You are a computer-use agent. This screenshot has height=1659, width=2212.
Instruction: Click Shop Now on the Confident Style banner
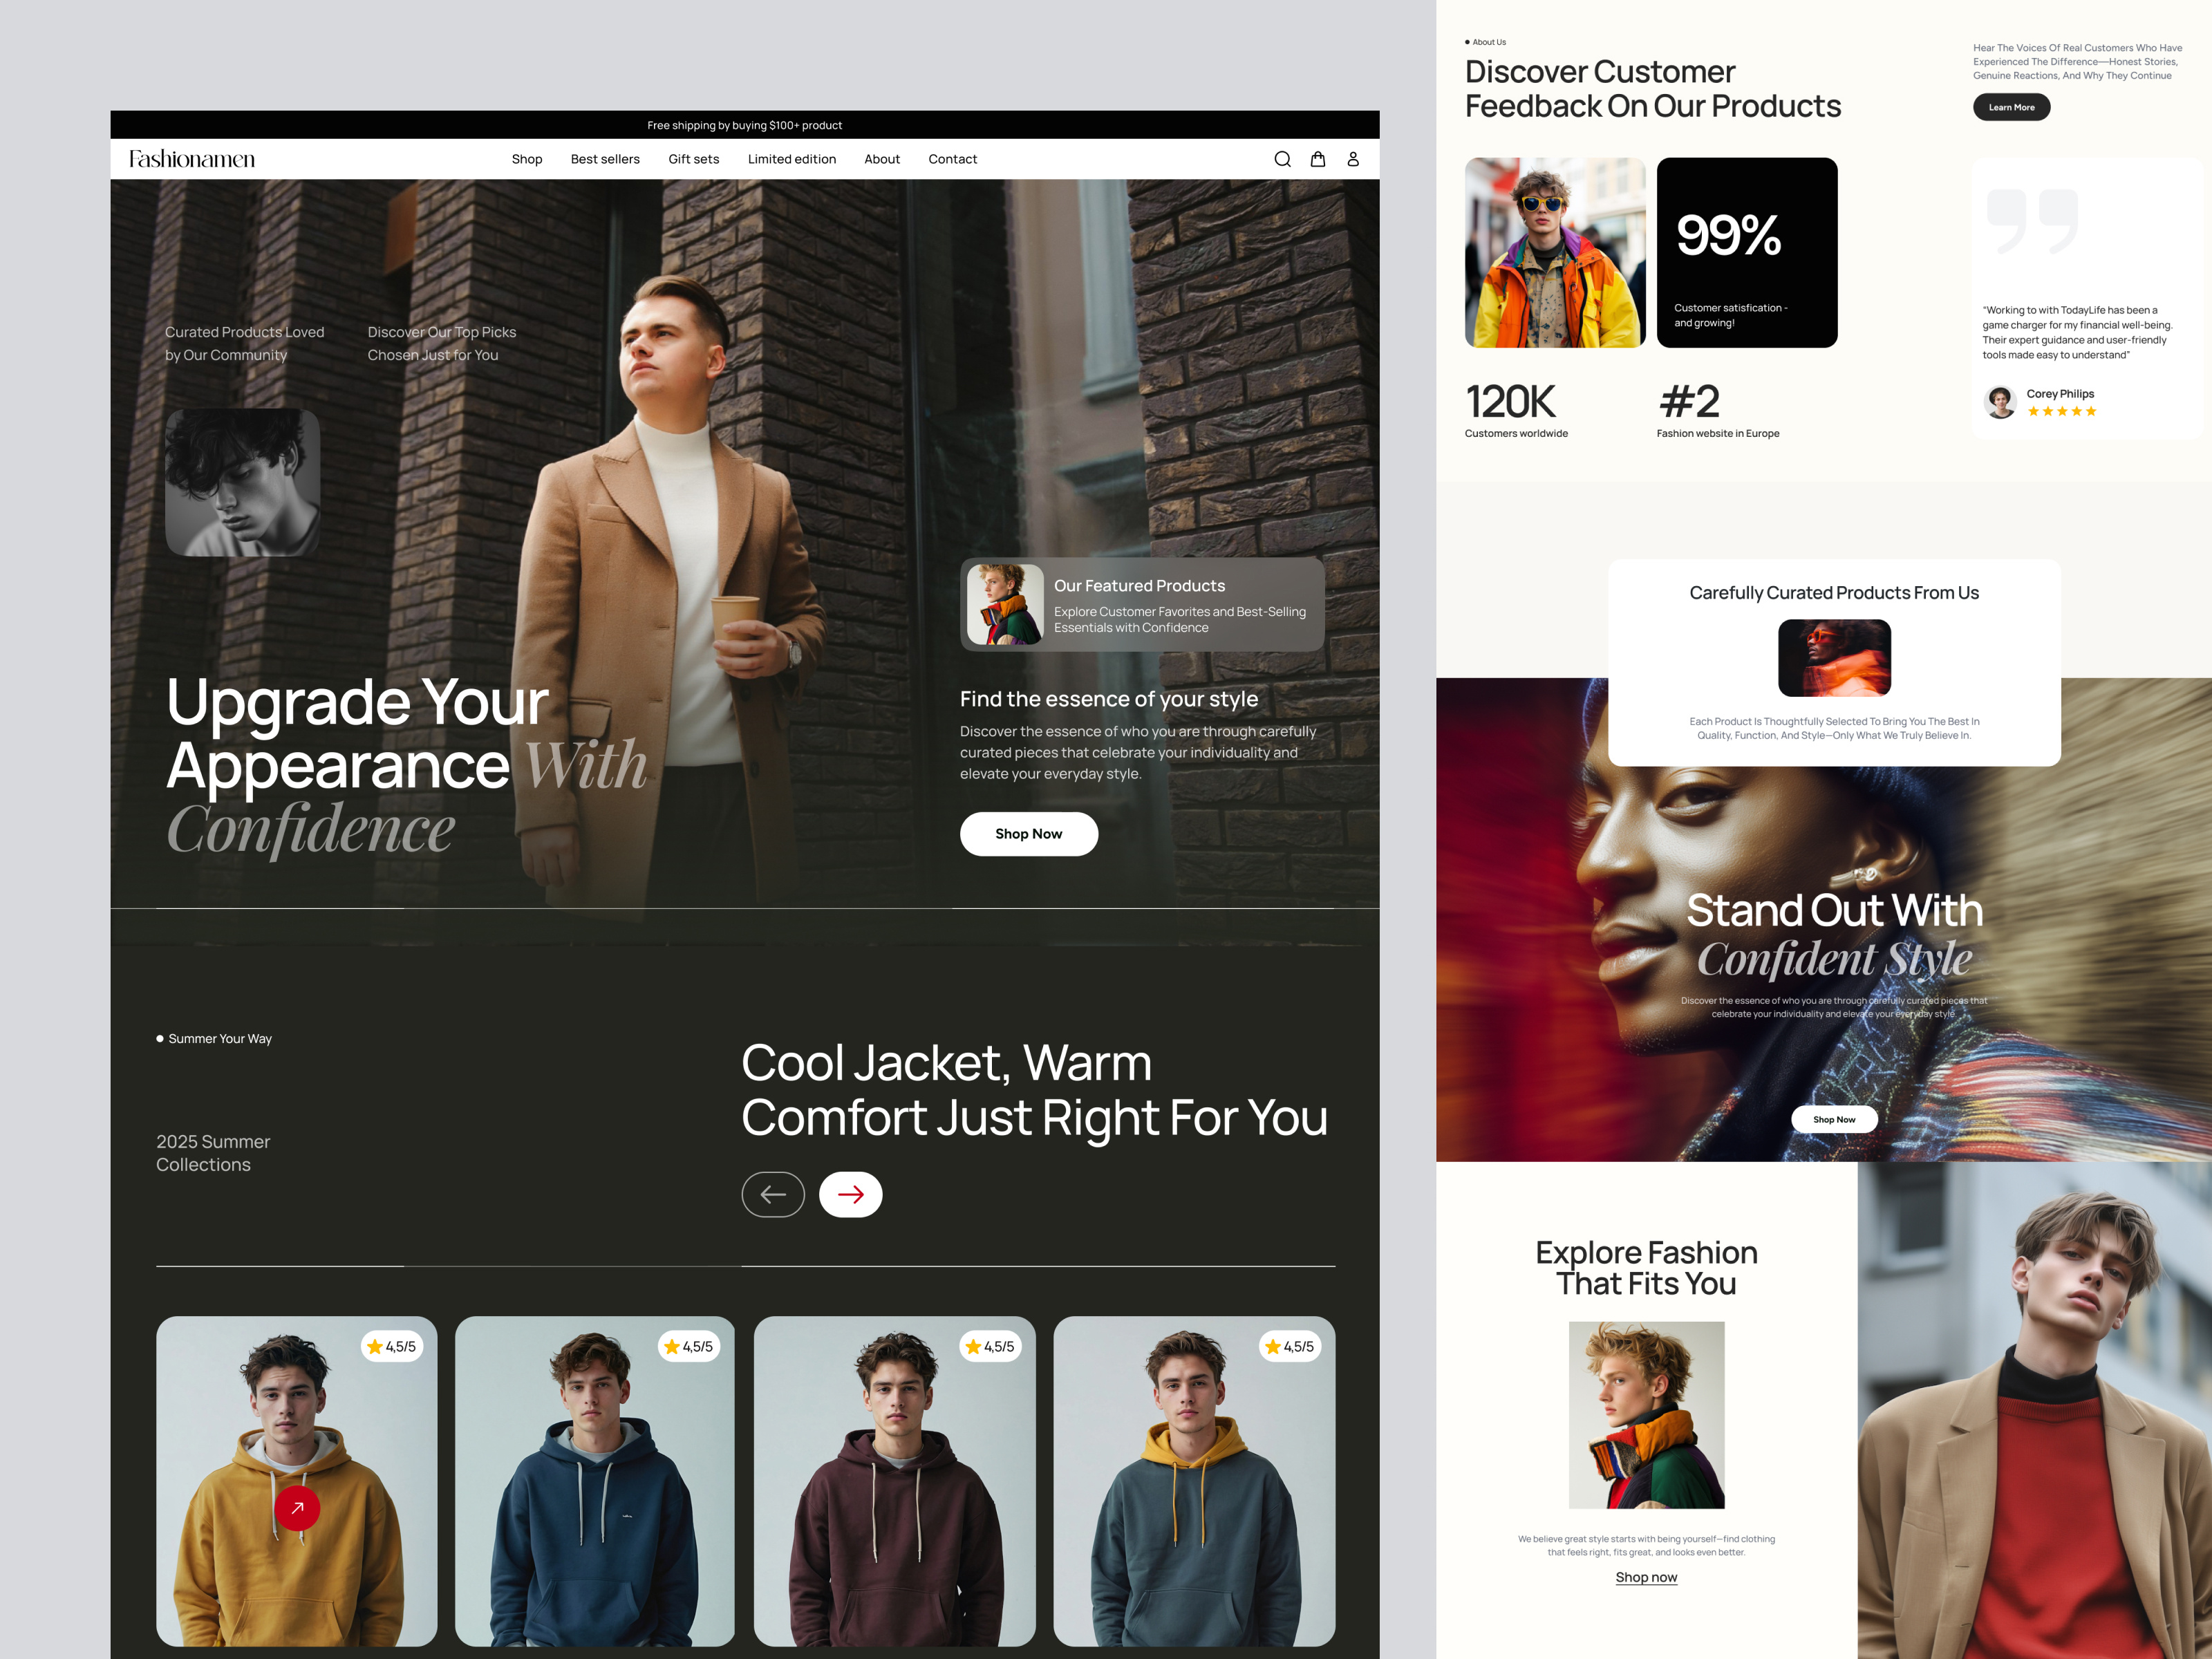point(1834,1119)
